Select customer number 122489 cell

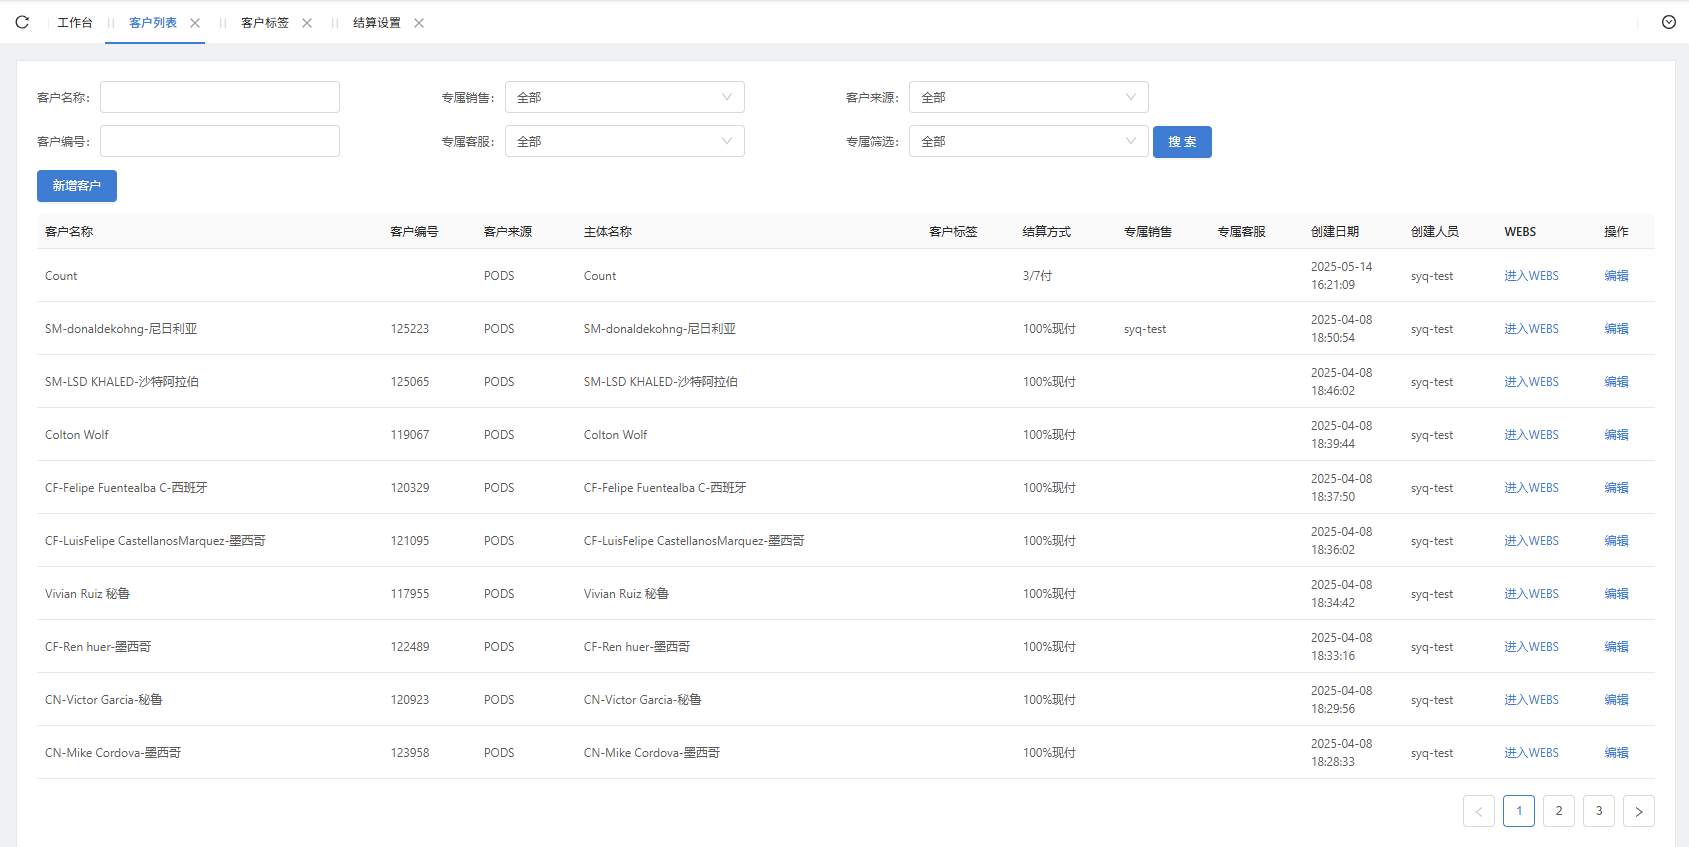pyautogui.click(x=410, y=647)
